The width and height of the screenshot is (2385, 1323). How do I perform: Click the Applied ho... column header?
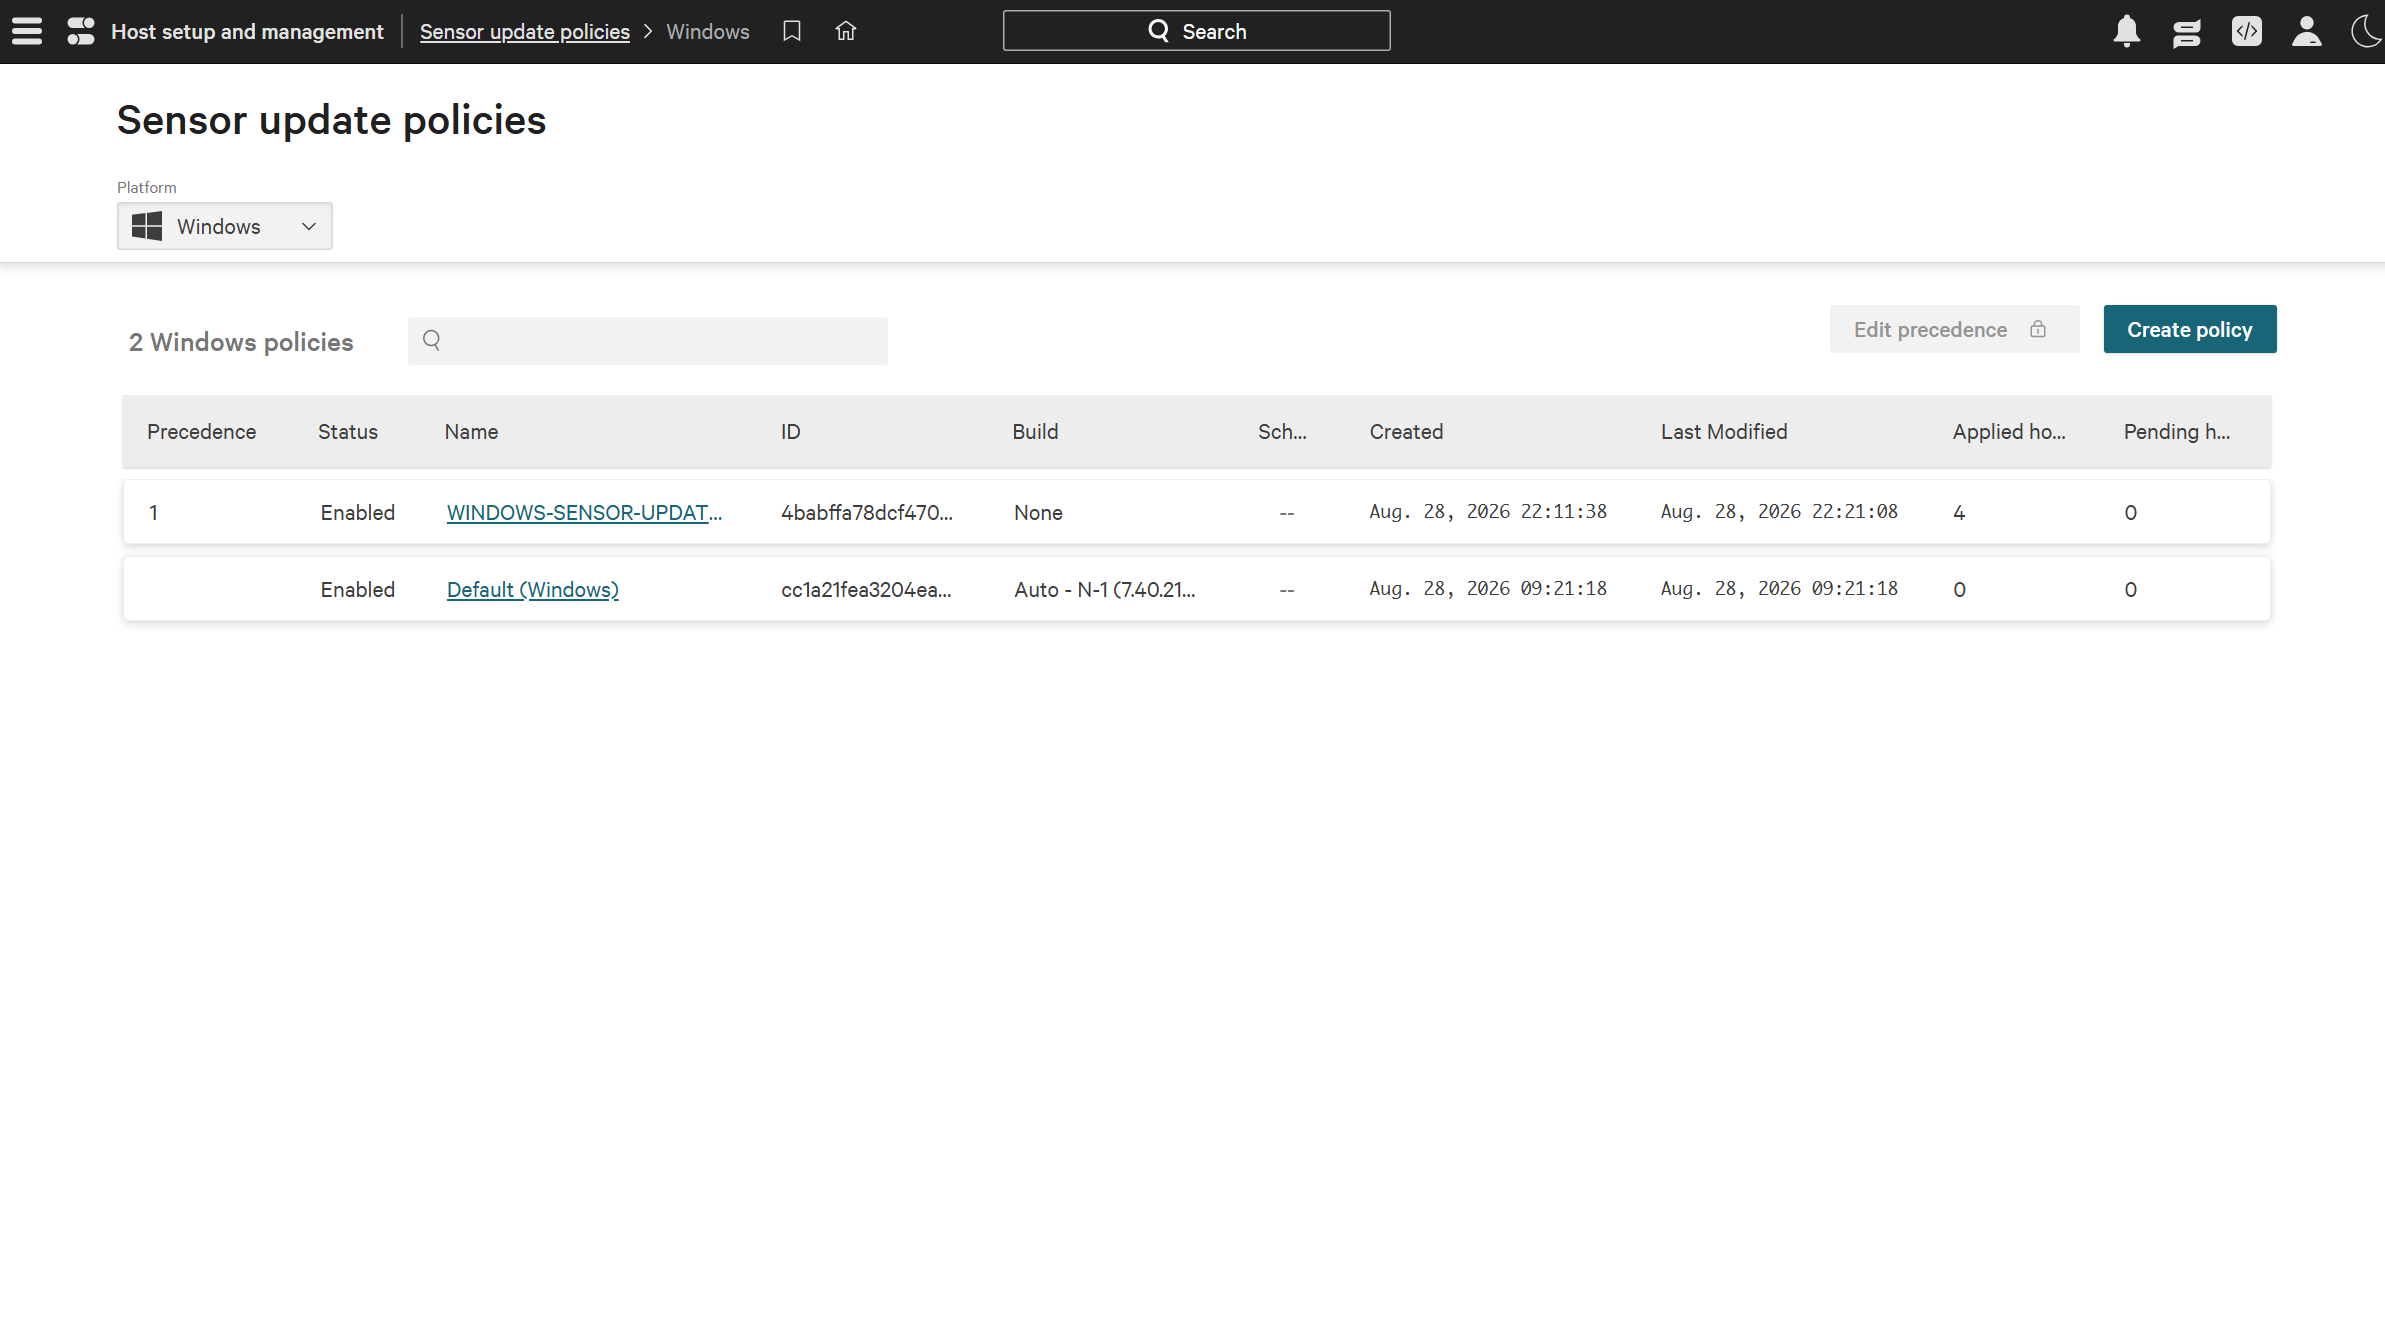[x=2009, y=431]
